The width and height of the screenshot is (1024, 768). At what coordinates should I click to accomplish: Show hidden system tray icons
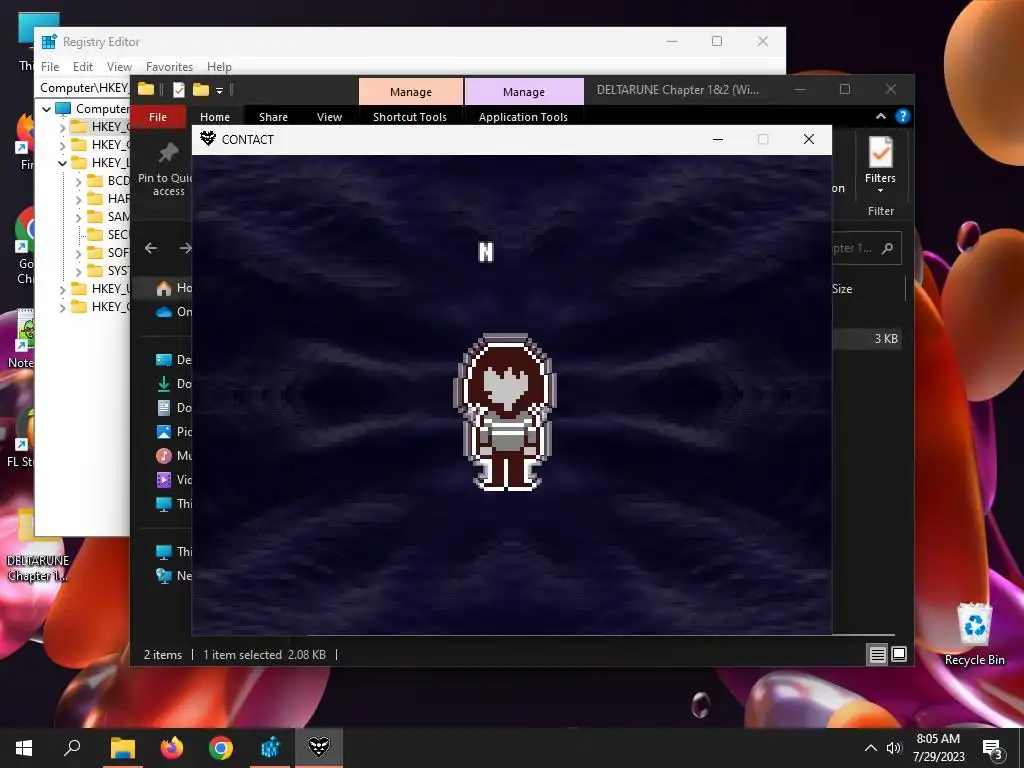click(x=871, y=748)
